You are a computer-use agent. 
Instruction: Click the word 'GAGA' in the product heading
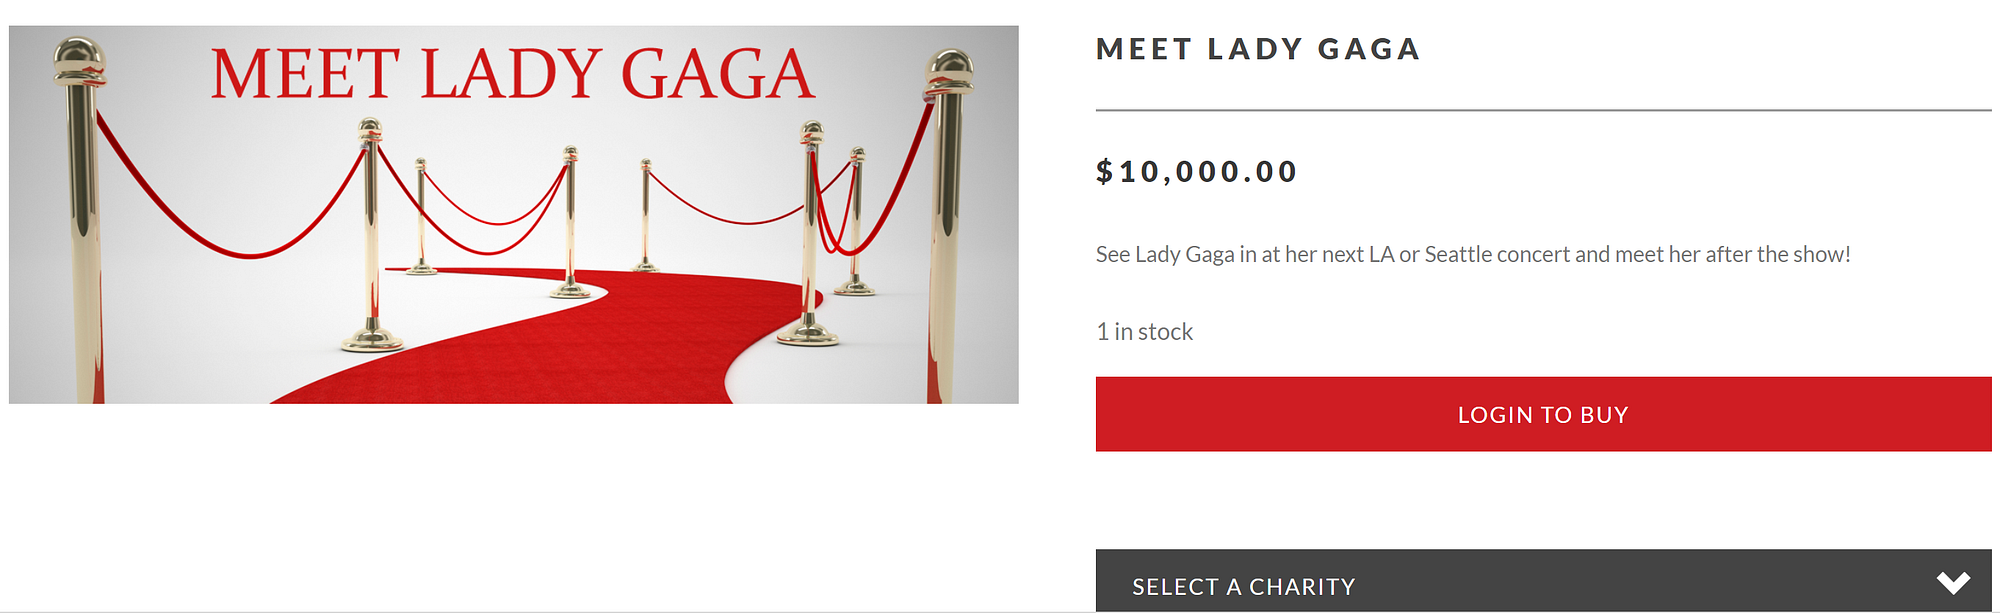coord(1368,49)
